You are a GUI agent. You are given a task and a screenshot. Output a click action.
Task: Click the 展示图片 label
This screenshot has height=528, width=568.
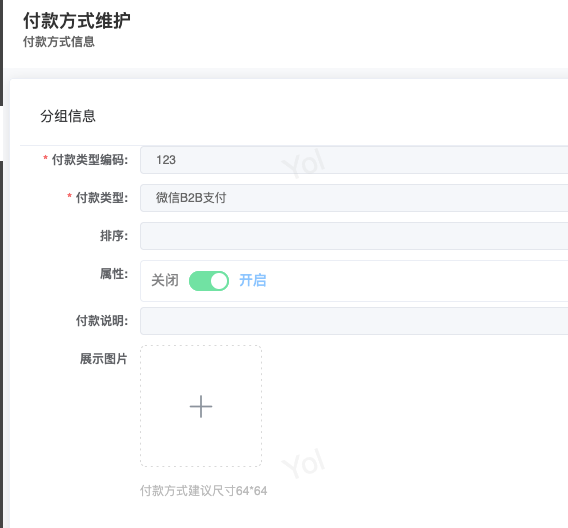104,359
